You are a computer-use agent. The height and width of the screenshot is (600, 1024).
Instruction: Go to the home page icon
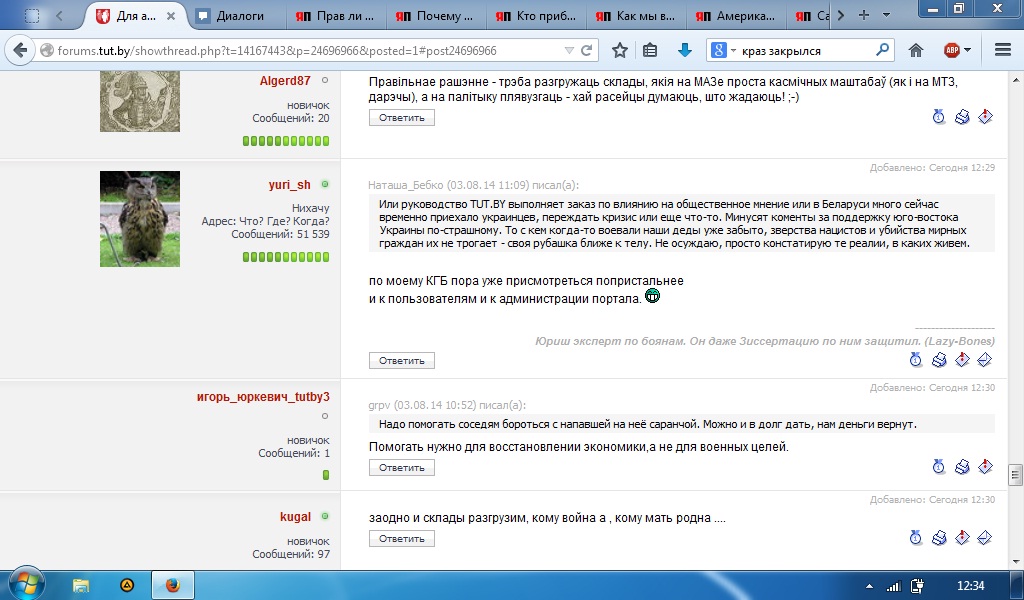coord(916,50)
